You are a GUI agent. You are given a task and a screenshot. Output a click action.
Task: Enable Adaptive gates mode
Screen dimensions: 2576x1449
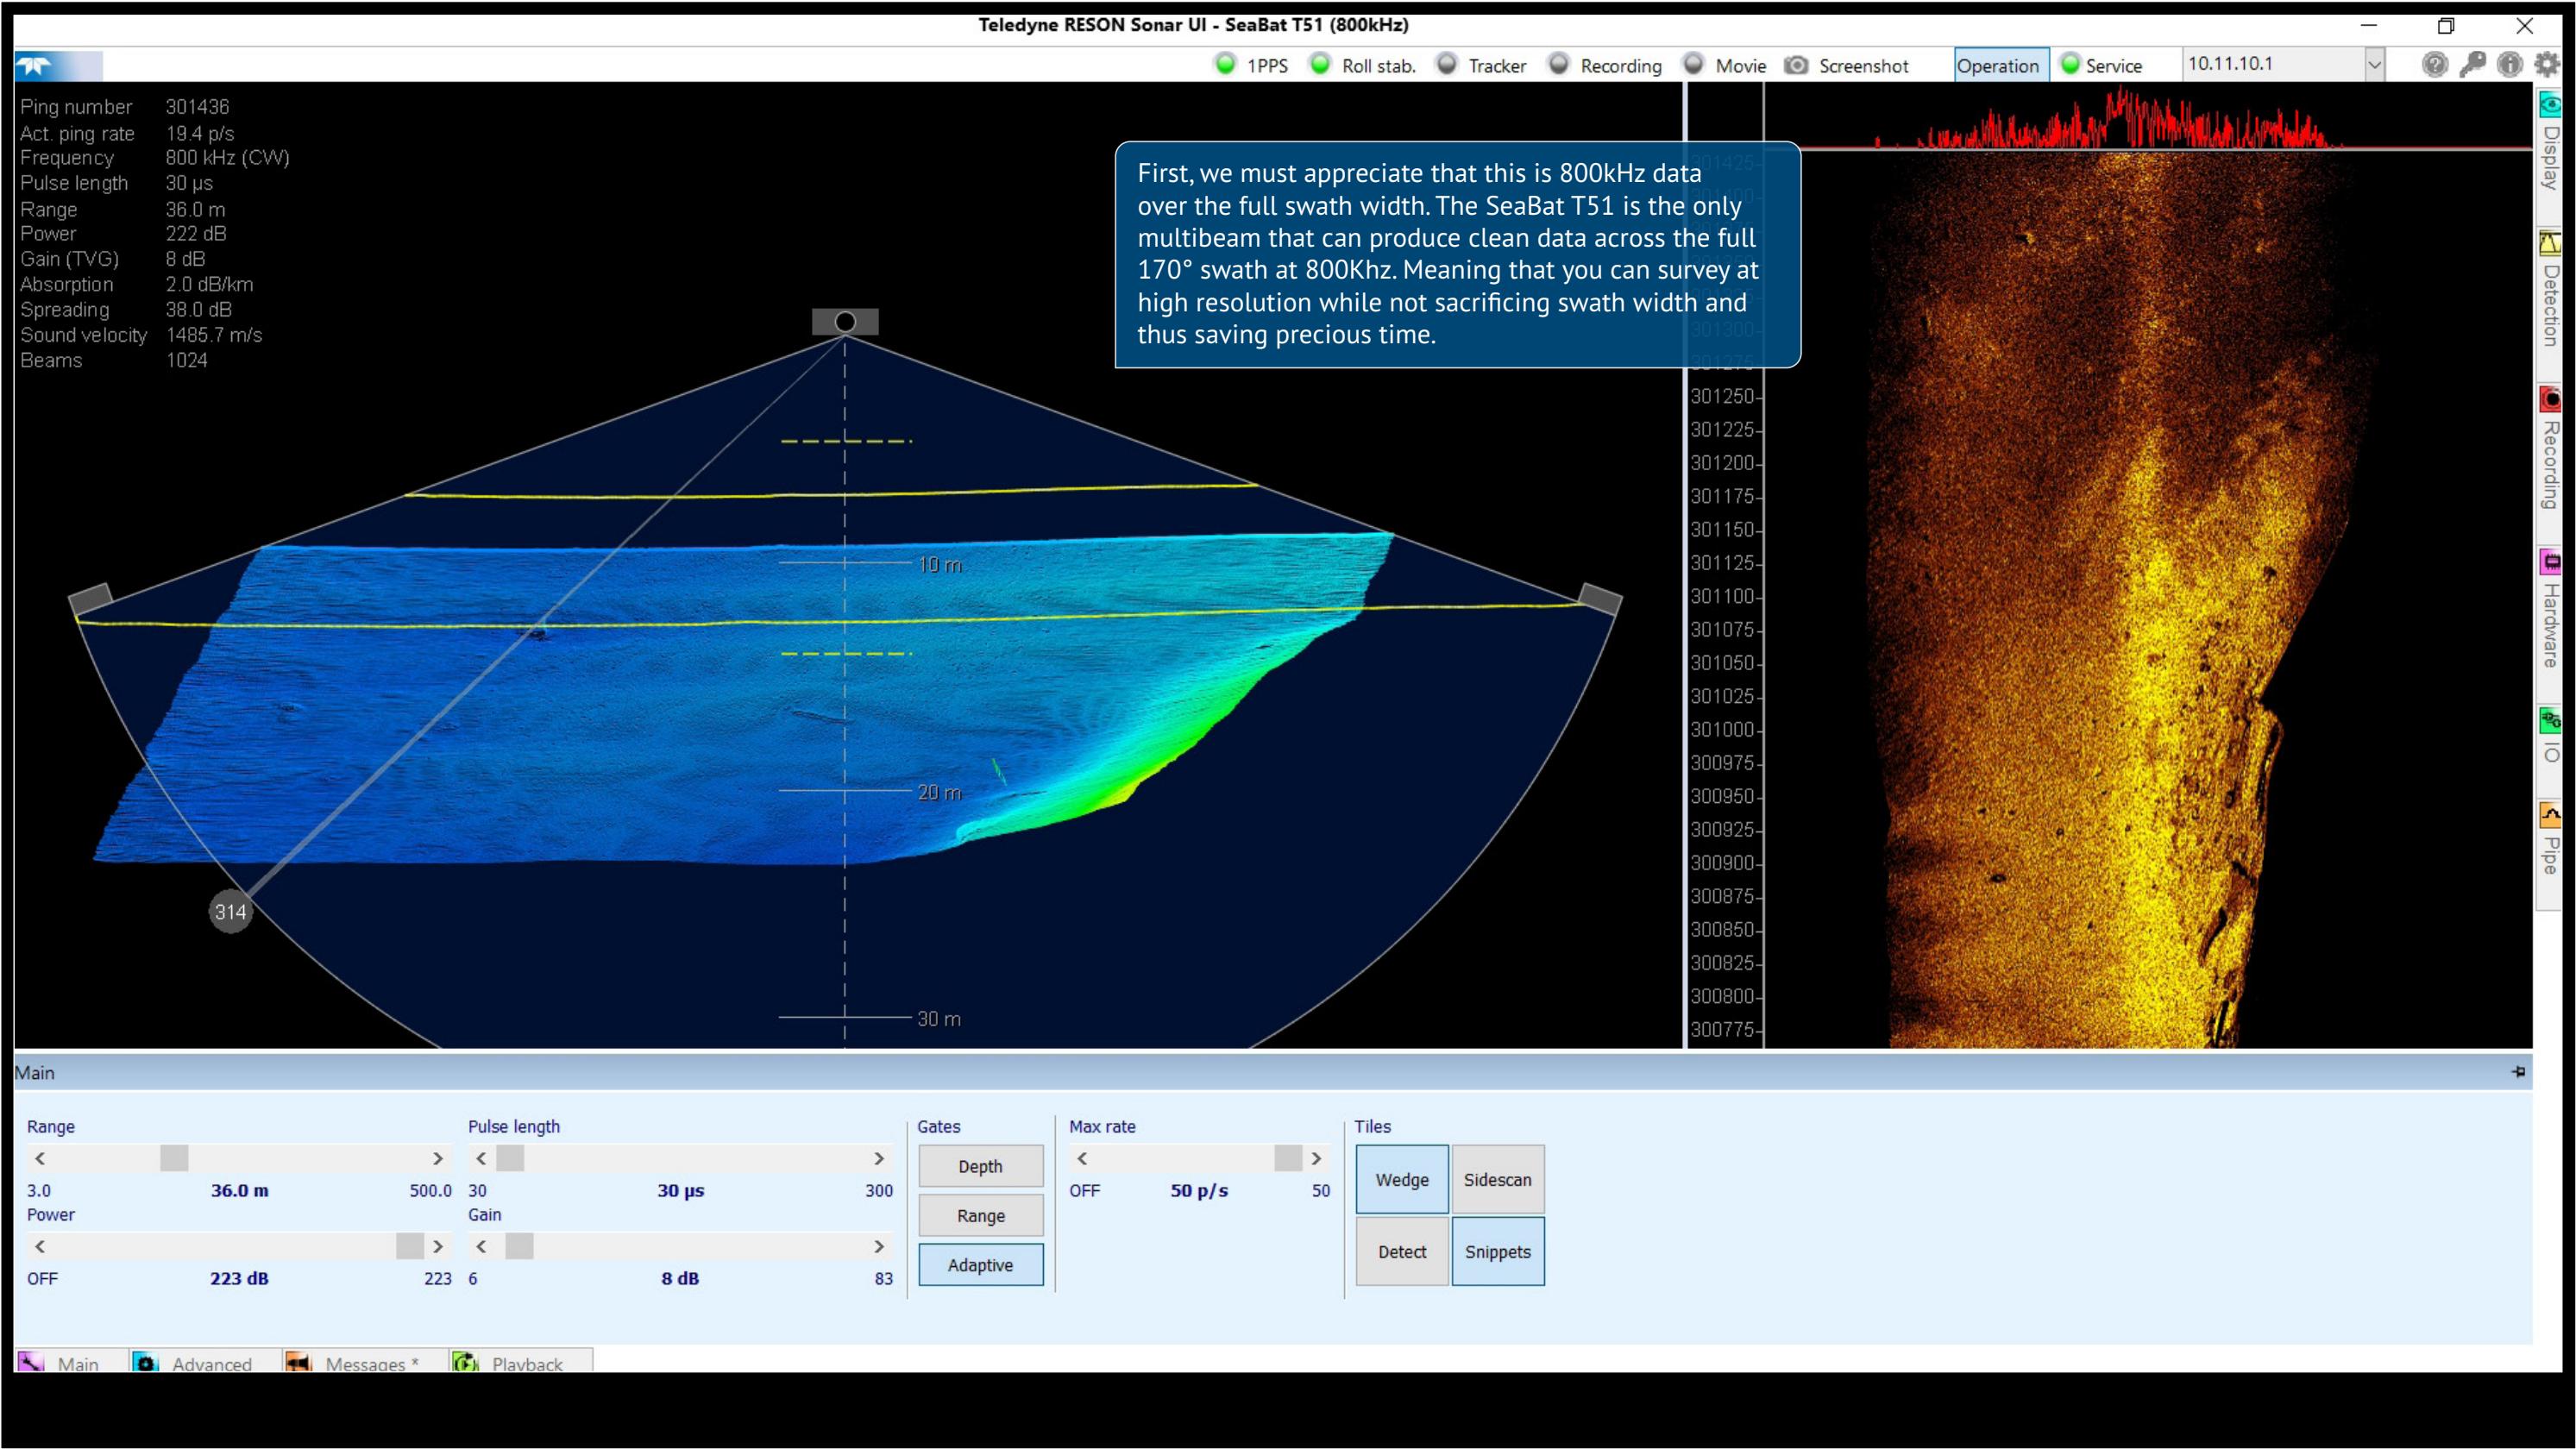pyautogui.click(x=980, y=1264)
